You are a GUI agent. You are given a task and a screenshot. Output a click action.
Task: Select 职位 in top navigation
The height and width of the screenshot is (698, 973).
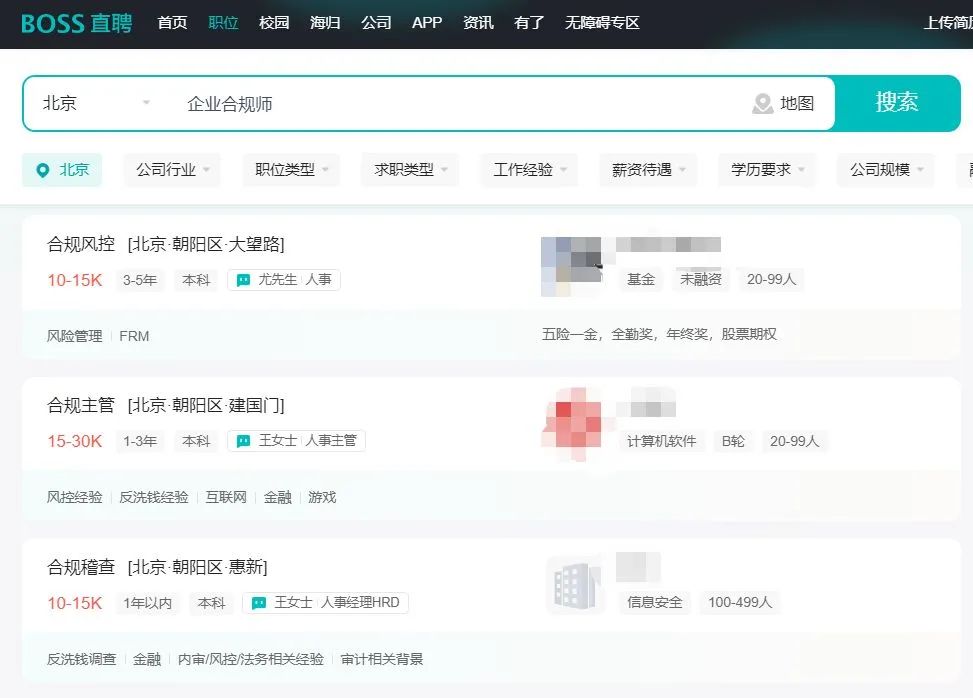tap(223, 23)
